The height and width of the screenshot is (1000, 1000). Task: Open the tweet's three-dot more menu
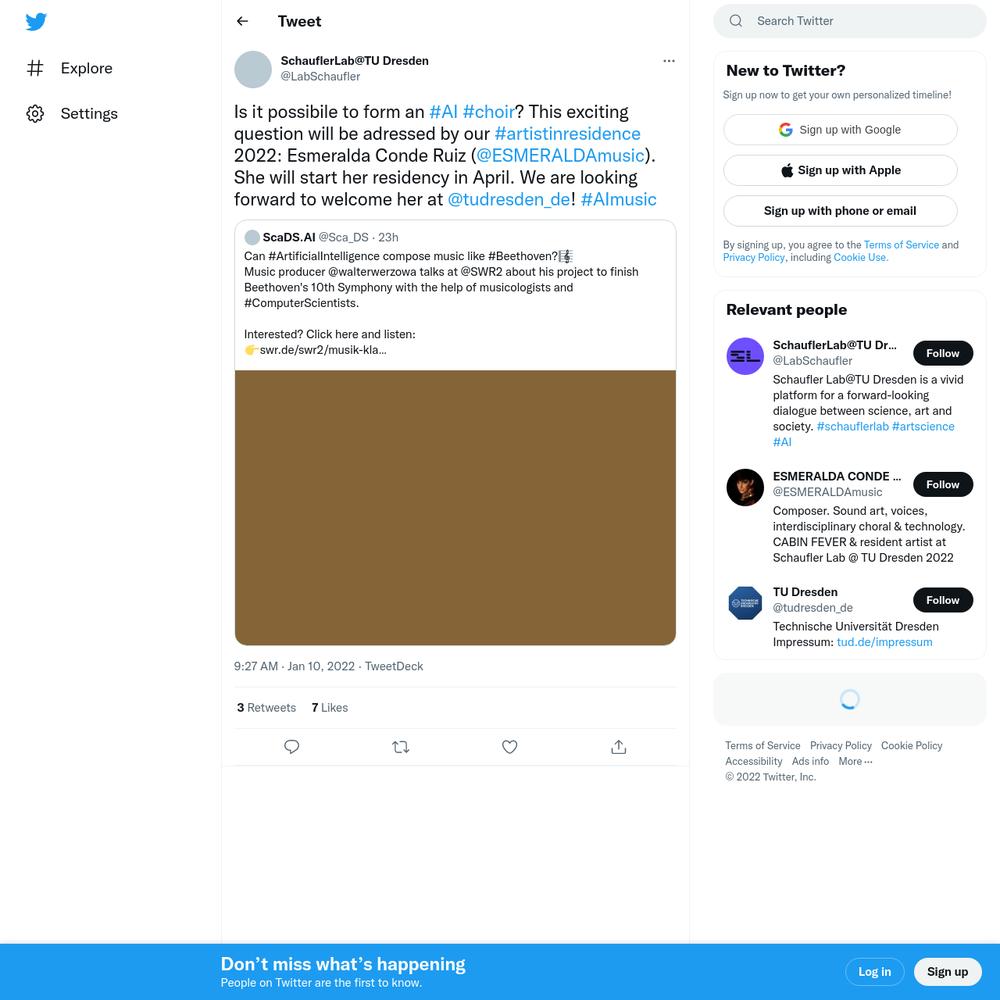668,61
